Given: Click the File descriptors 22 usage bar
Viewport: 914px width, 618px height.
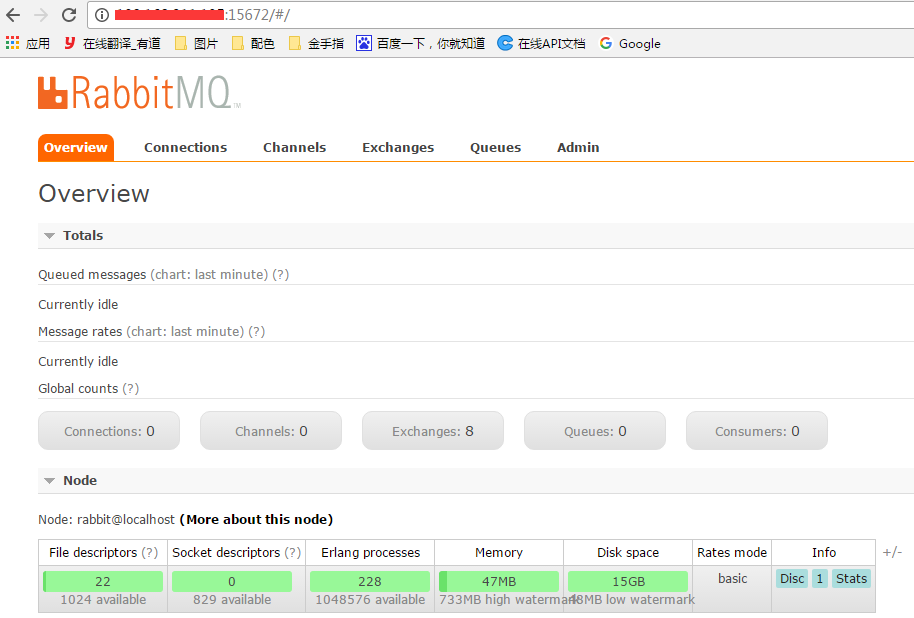Looking at the screenshot, I should point(103,581).
